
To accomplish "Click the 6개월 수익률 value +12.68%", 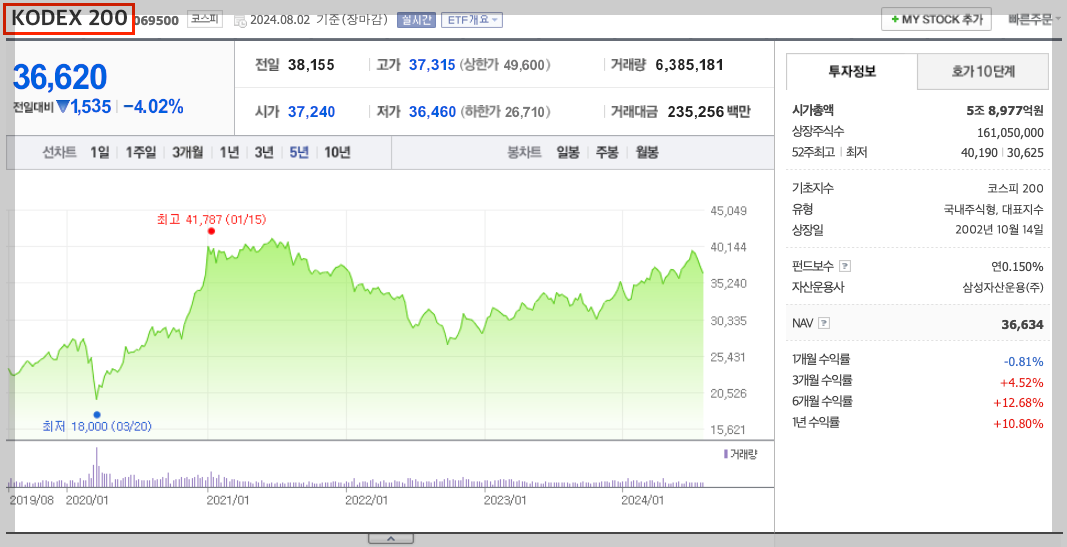I will coord(1018,403).
